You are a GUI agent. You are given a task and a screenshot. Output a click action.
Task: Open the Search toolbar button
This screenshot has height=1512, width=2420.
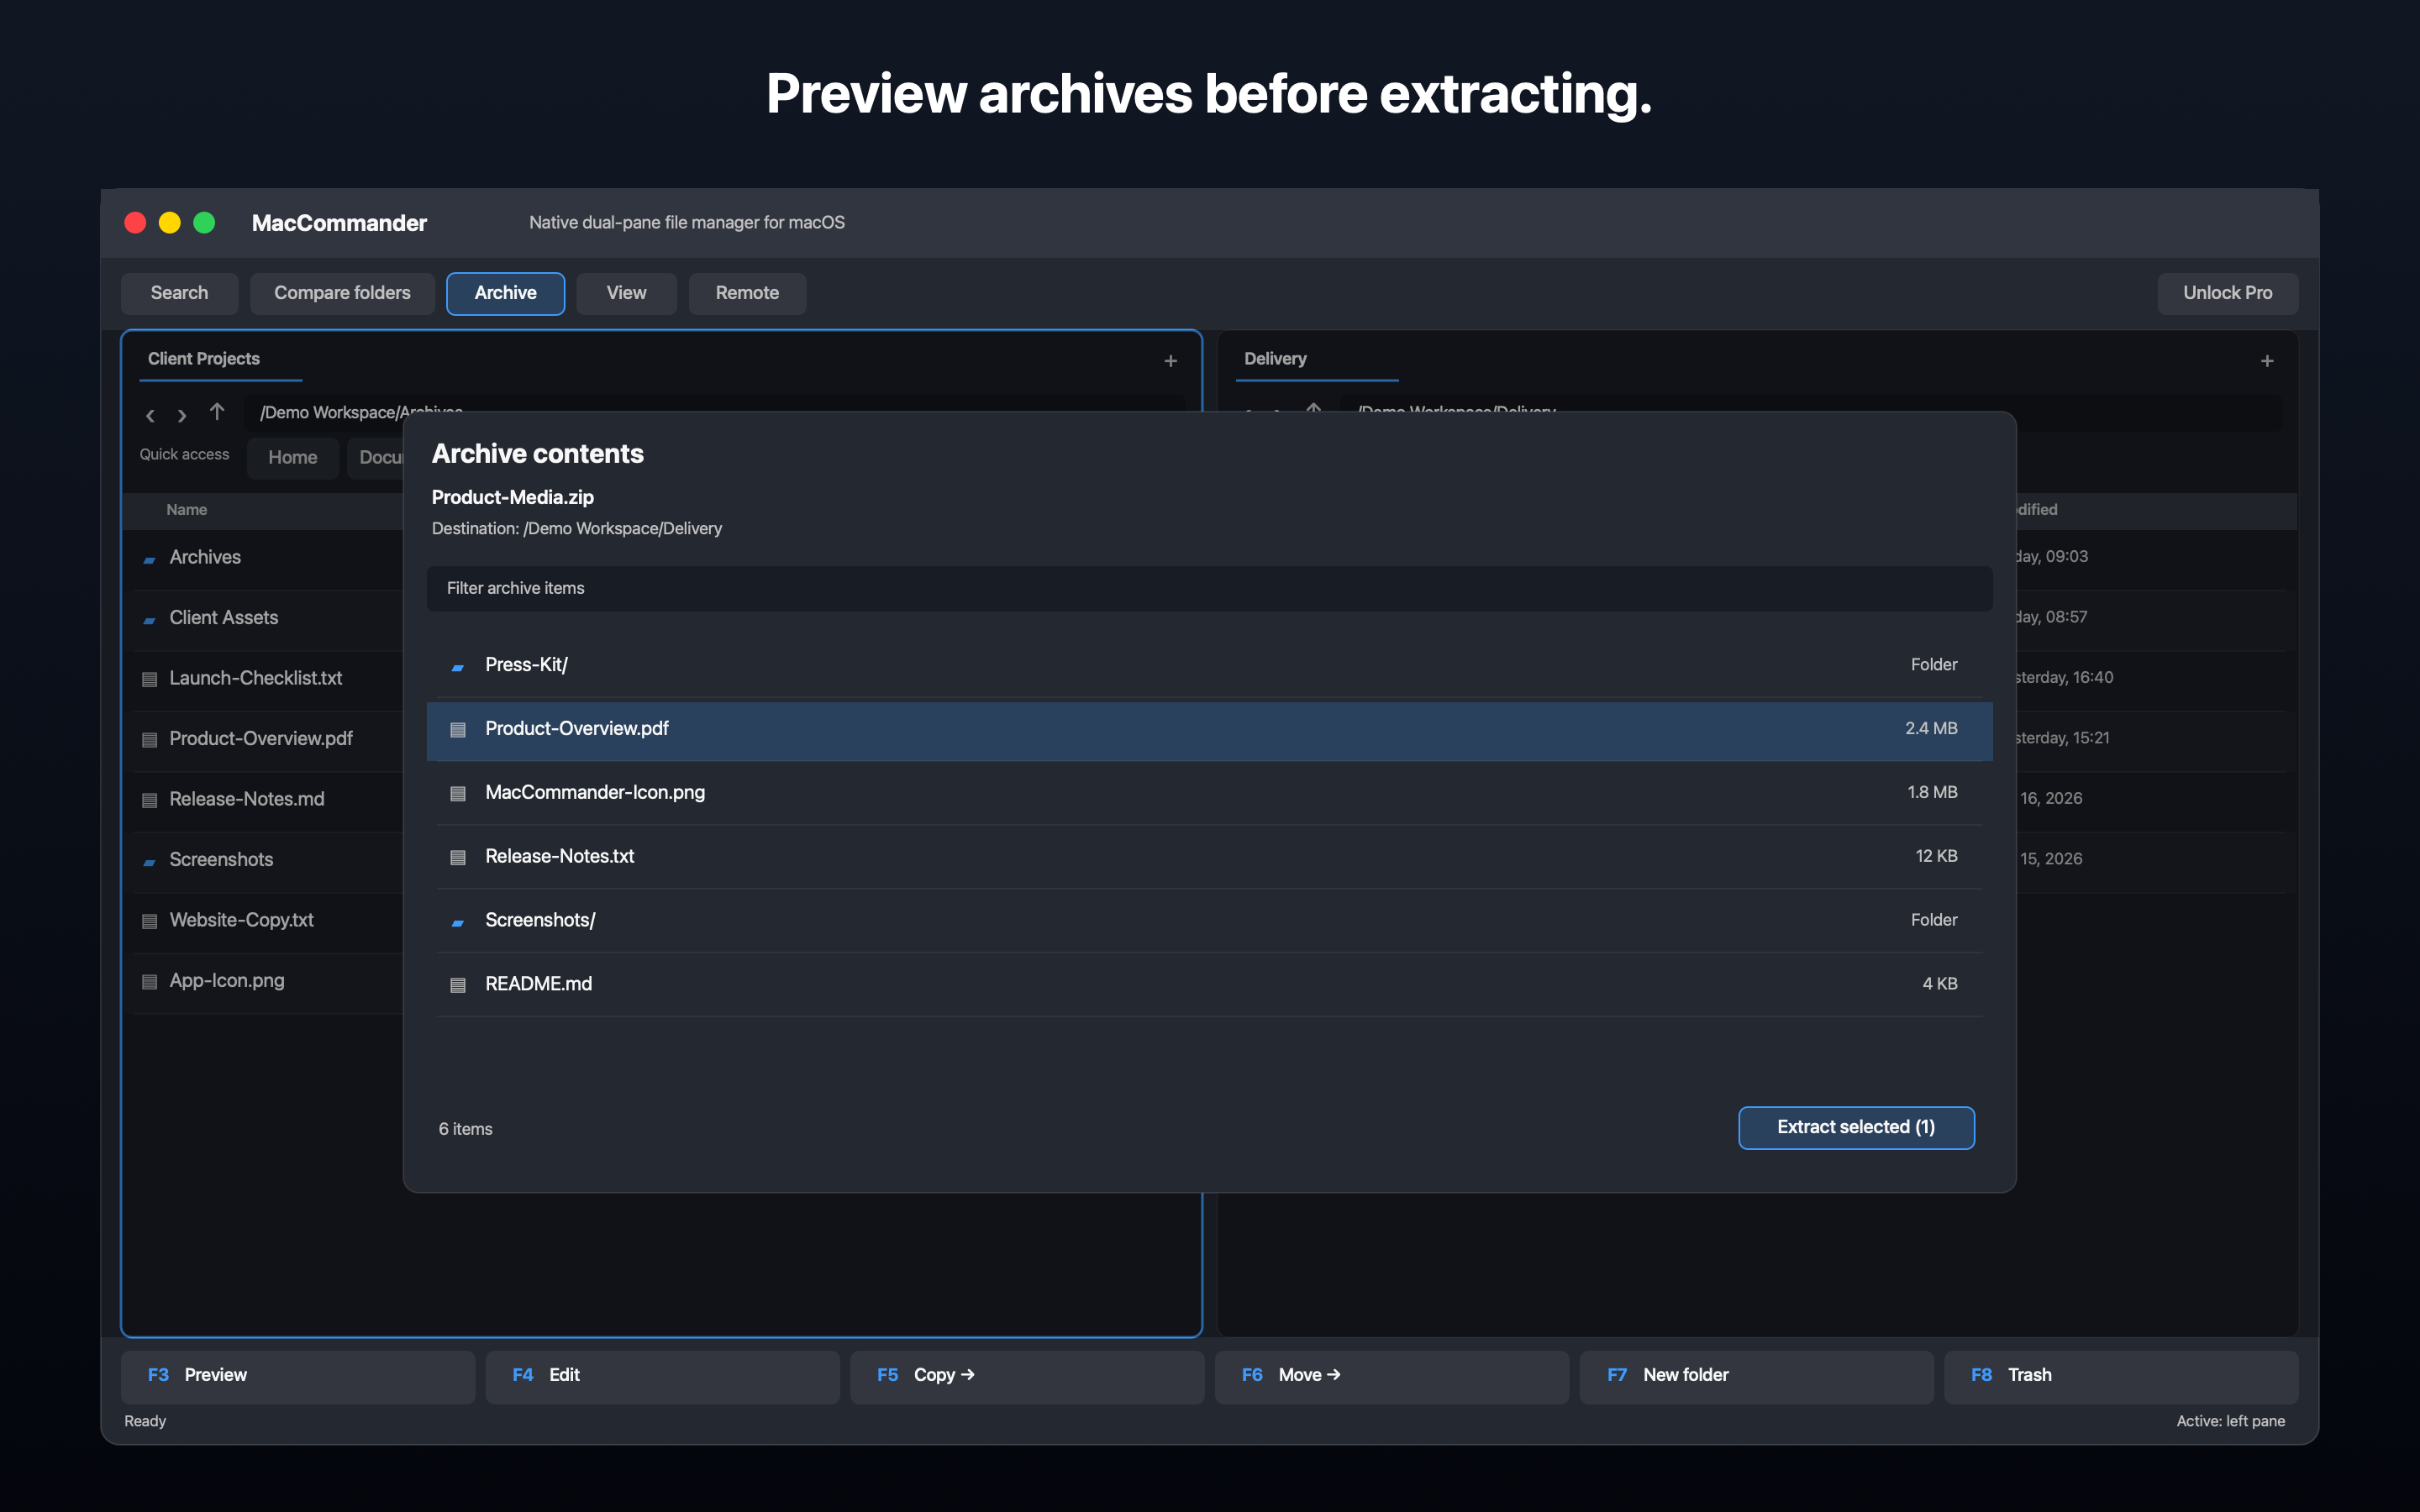(x=179, y=293)
